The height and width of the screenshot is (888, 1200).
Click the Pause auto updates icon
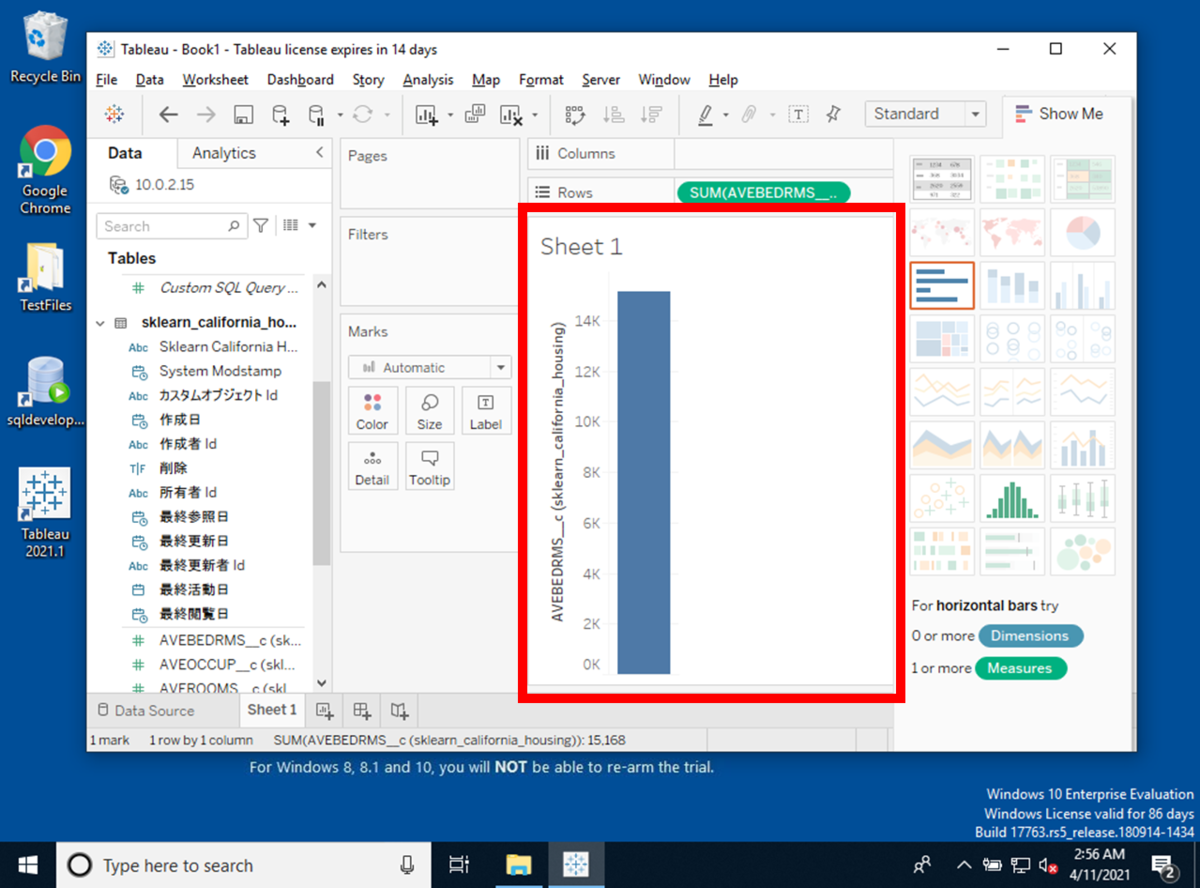316,115
